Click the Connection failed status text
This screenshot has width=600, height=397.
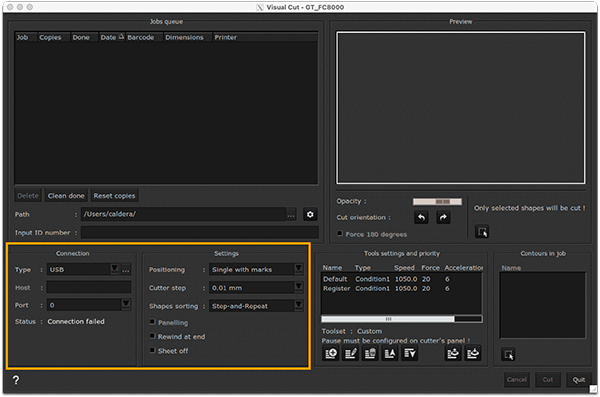[x=76, y=321]
